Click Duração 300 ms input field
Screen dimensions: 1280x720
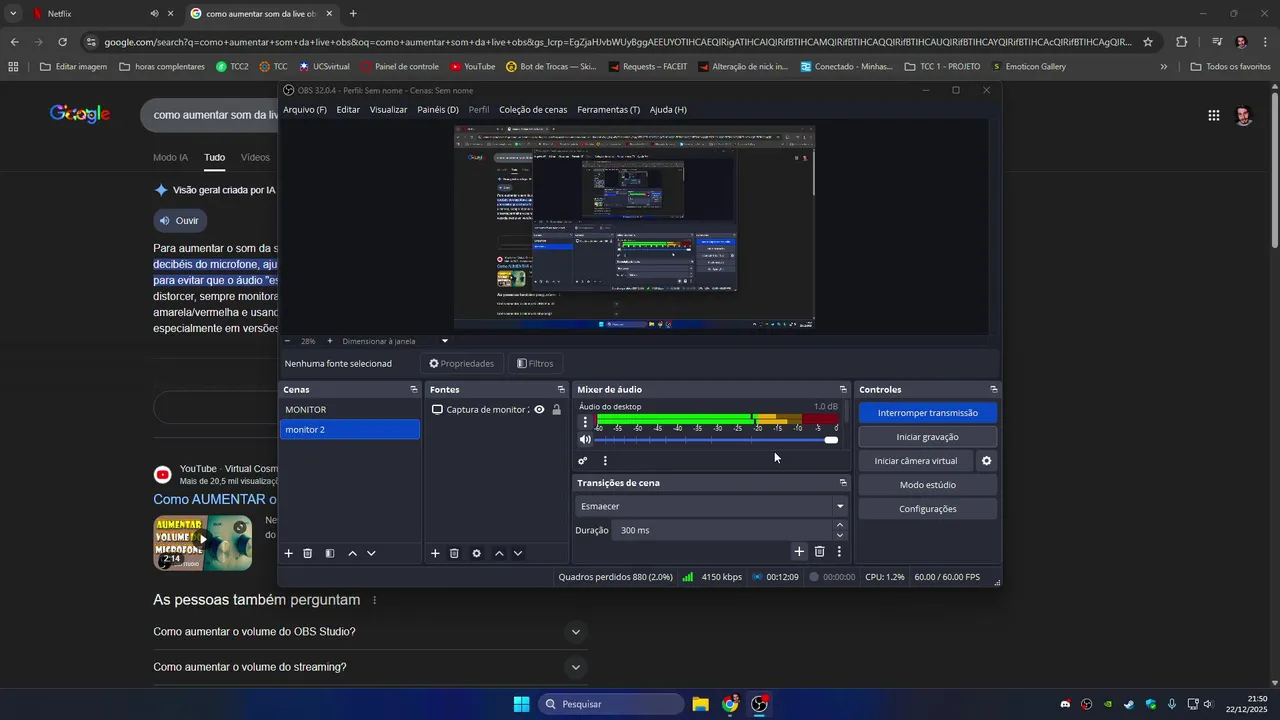click(x=722, y=530)
